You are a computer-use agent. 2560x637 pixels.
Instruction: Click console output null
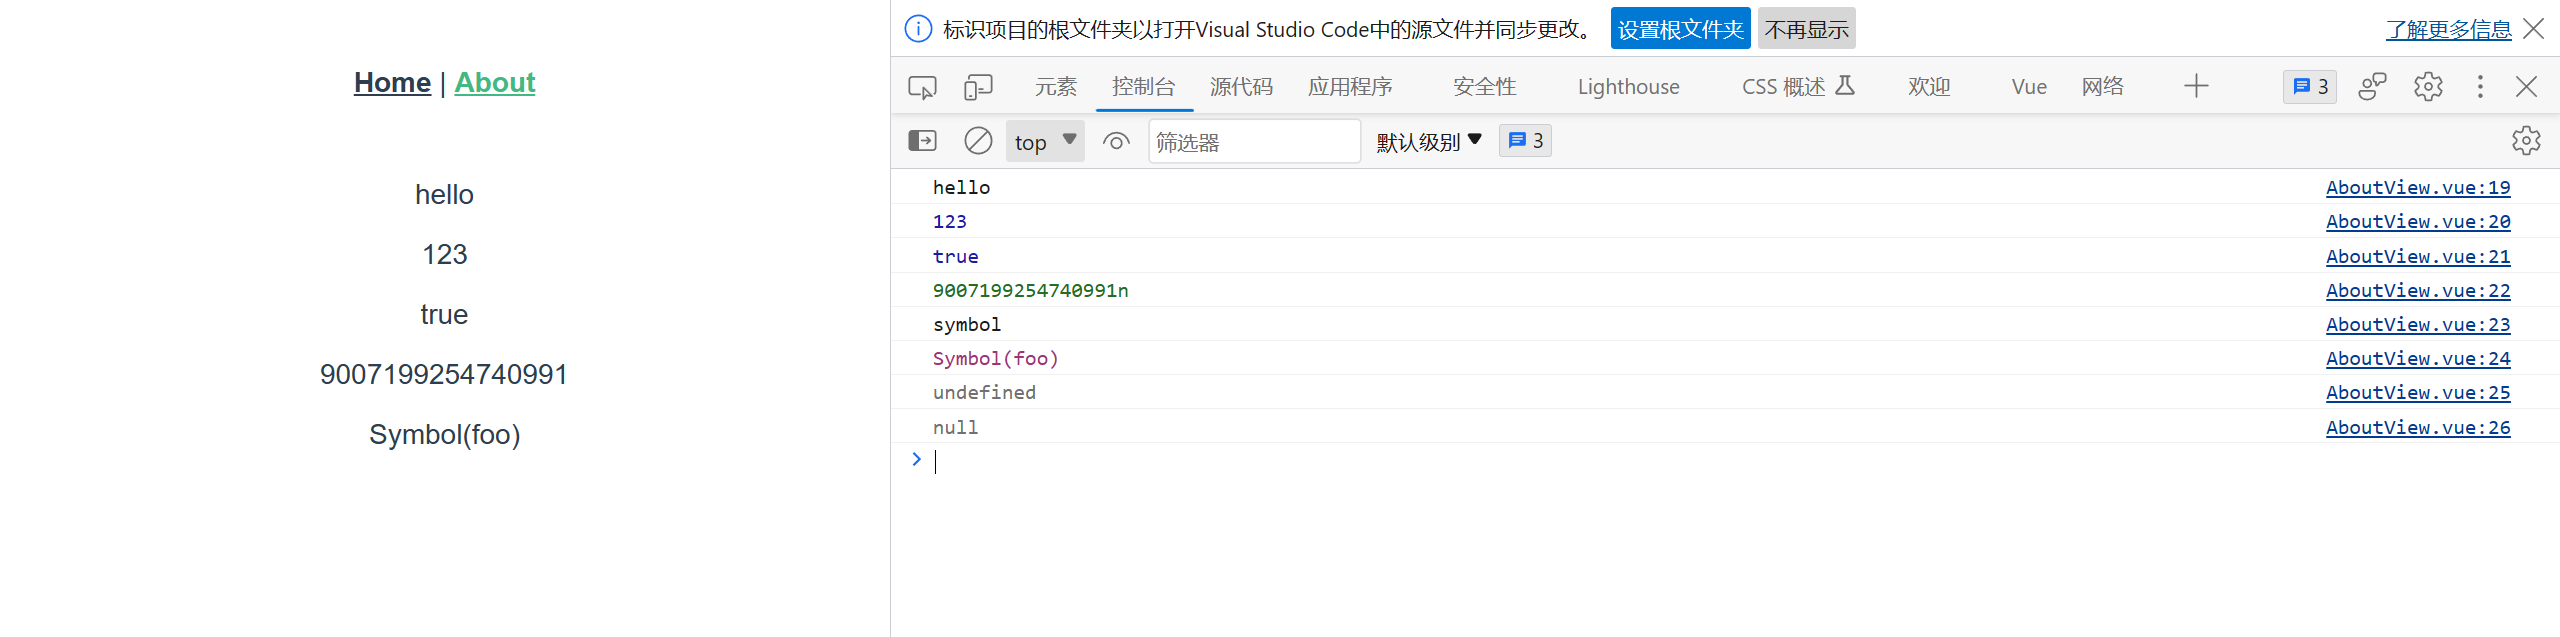(955, 427)
